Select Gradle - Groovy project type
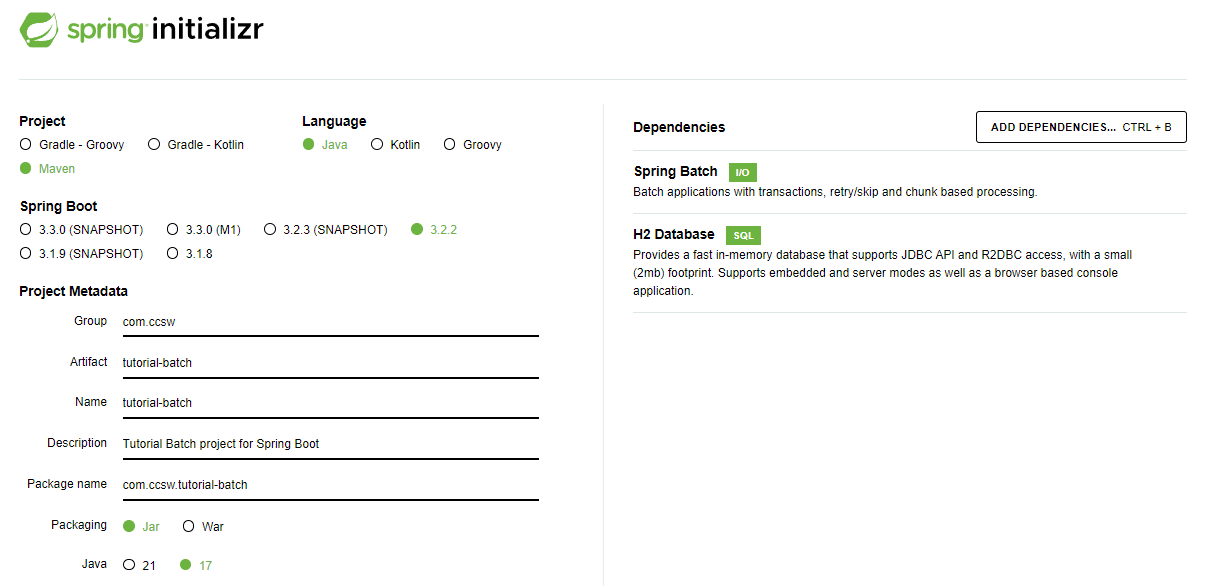 (x=26, y=145)
